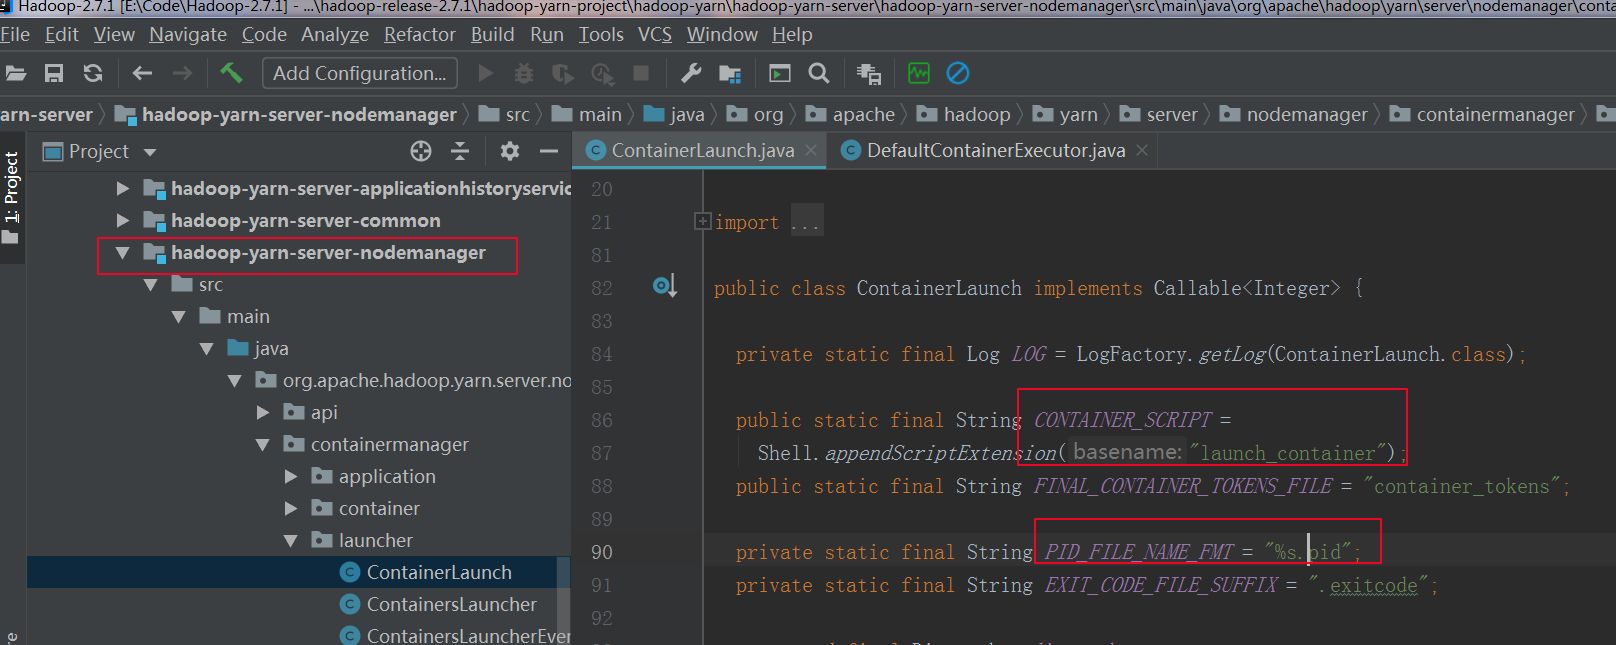Click the Run with Coverage icon
Screen dimensions: 1616x645
click(563, 73)
